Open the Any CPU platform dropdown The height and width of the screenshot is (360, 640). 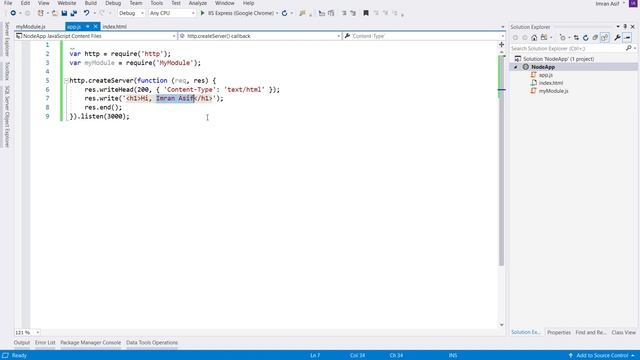coord(172,13)
